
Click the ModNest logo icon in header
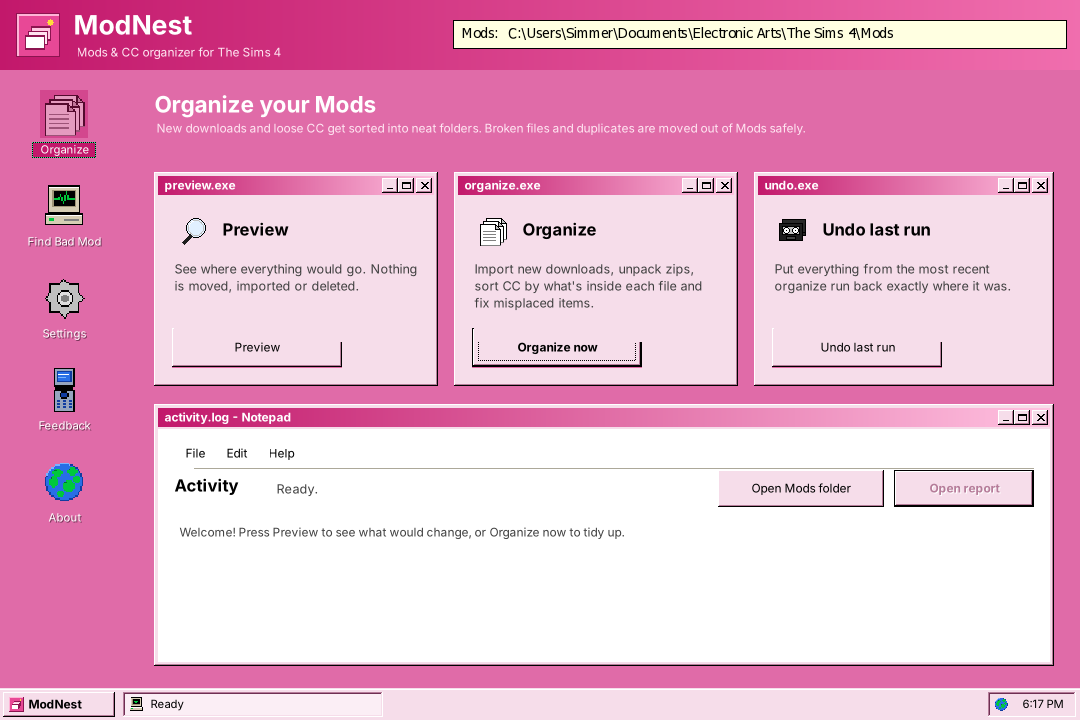pyautogui.click(x=38, y=34)
